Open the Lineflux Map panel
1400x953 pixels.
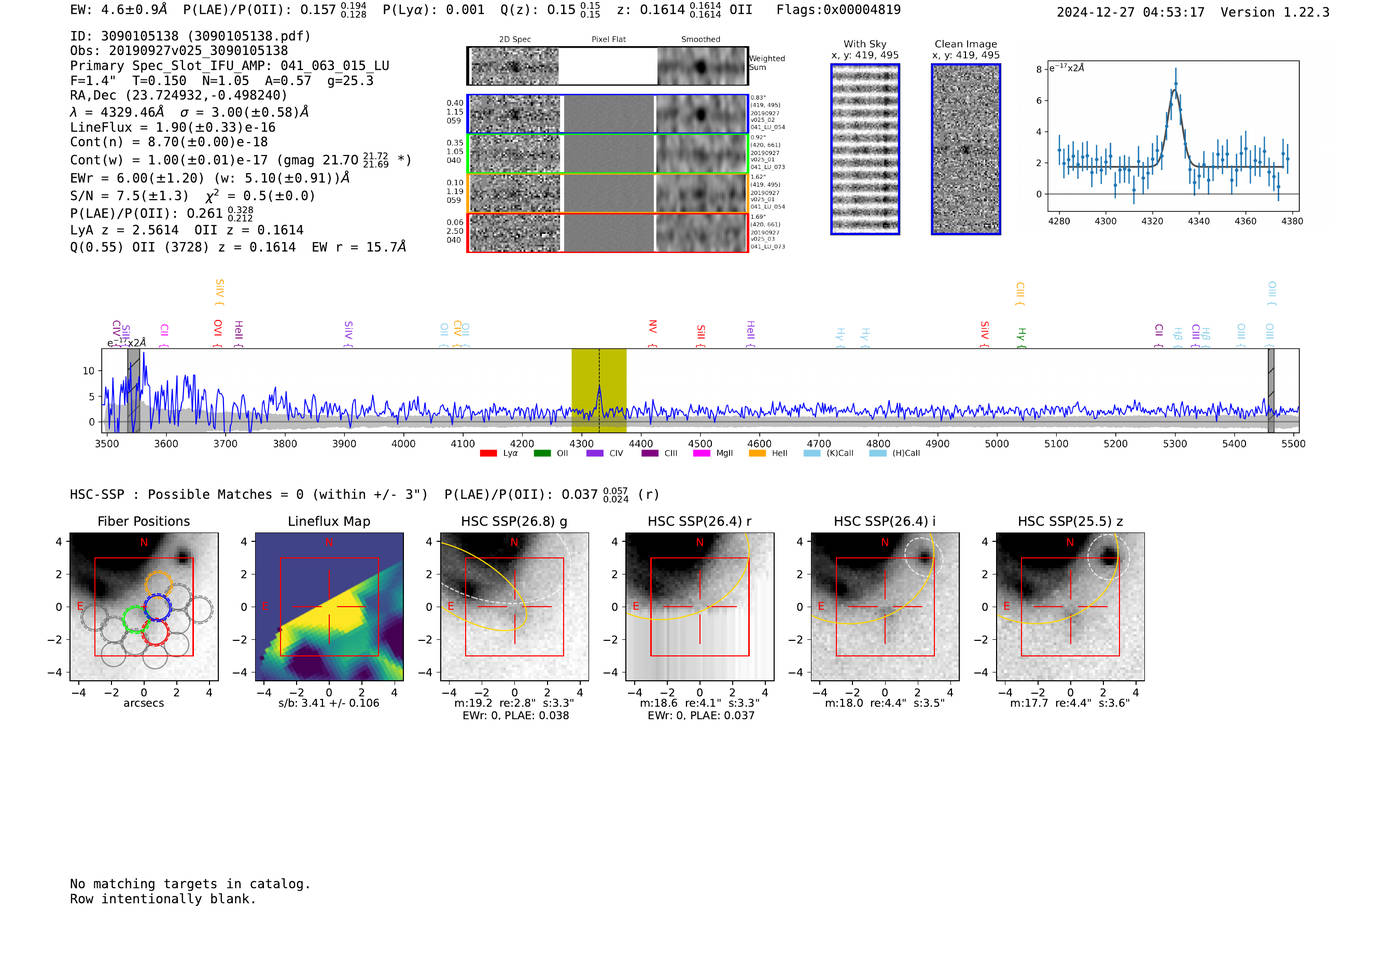click(329, 607)
